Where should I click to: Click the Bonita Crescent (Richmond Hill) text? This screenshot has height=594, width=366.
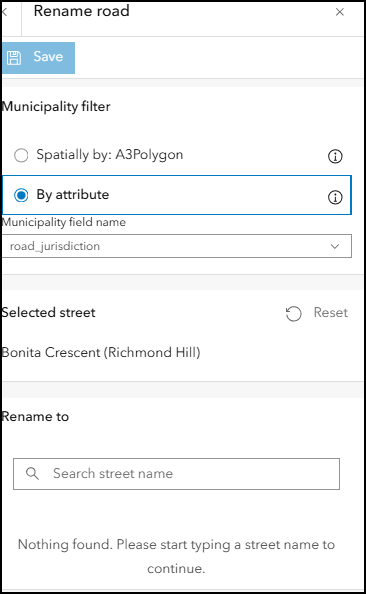tap(101, 352)
